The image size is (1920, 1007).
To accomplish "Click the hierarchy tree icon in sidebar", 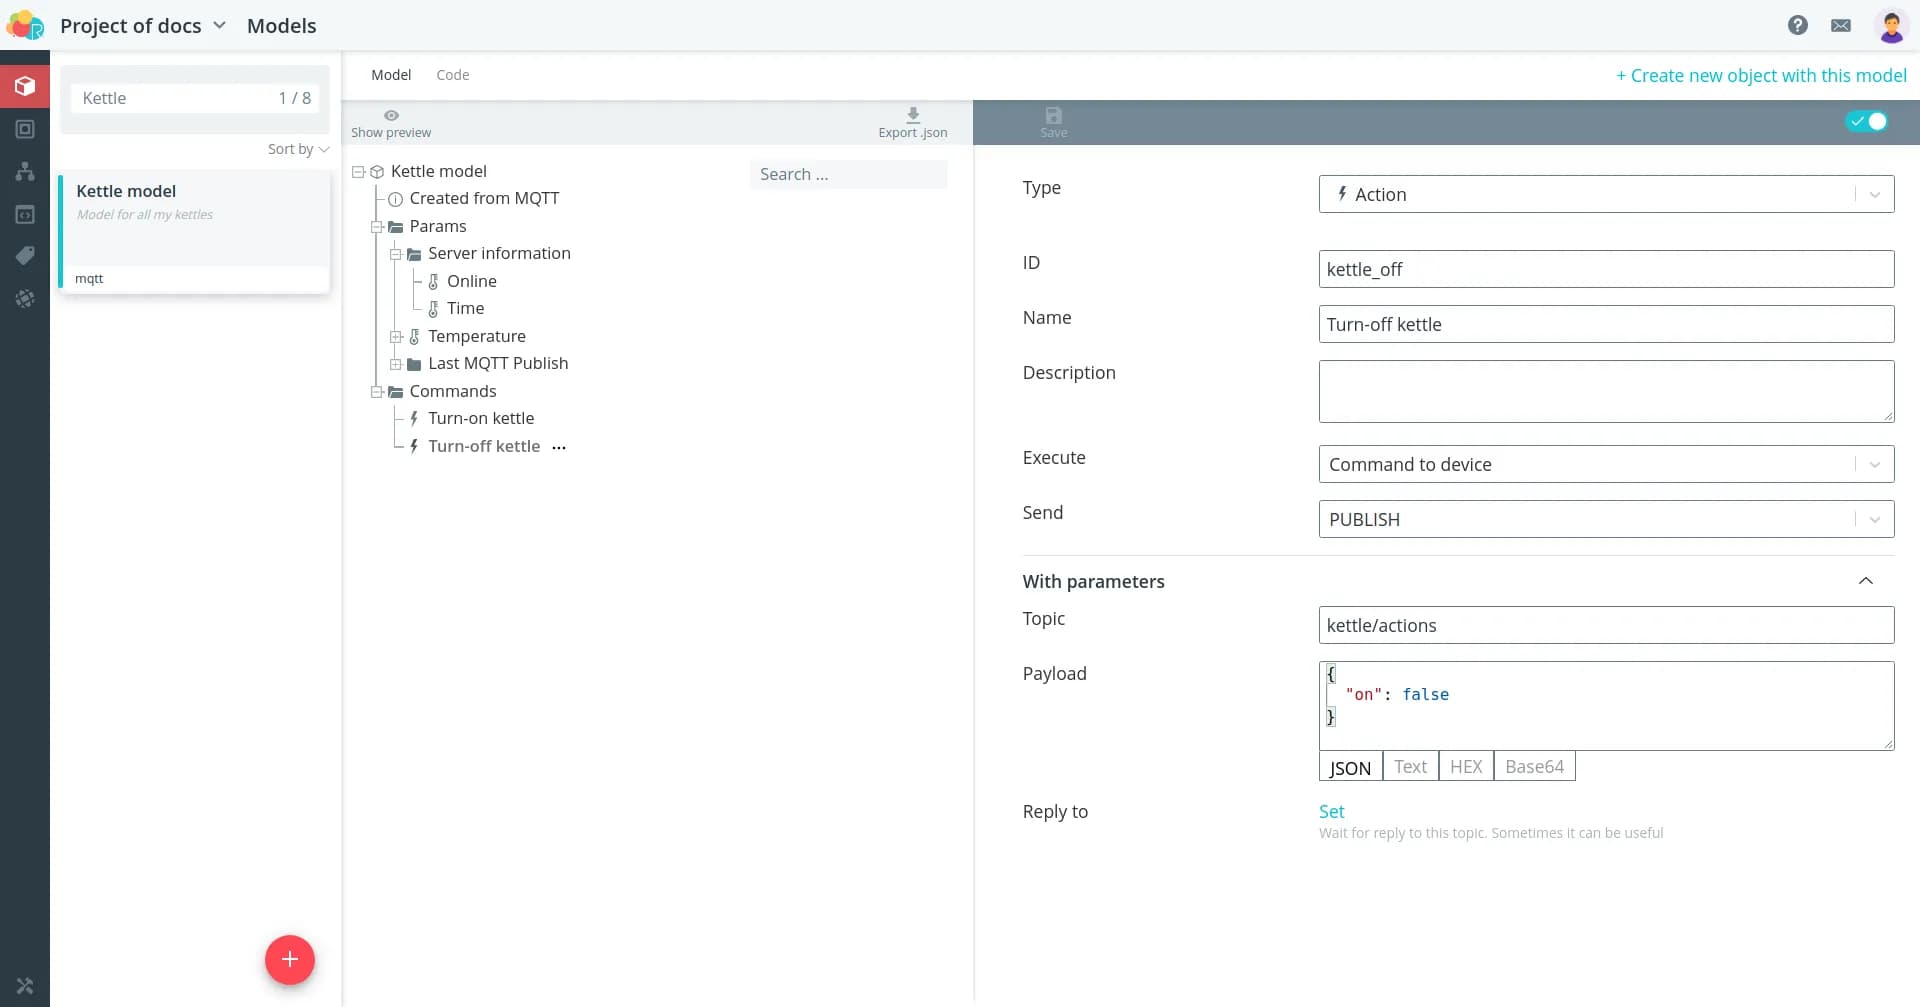I will pos(25,171).
